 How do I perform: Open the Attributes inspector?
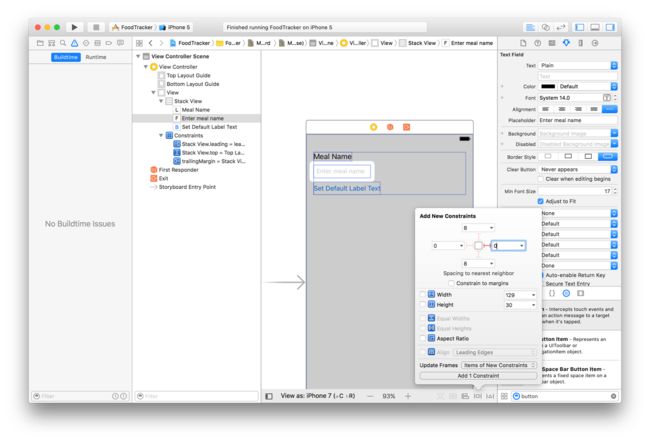point(566,43)
